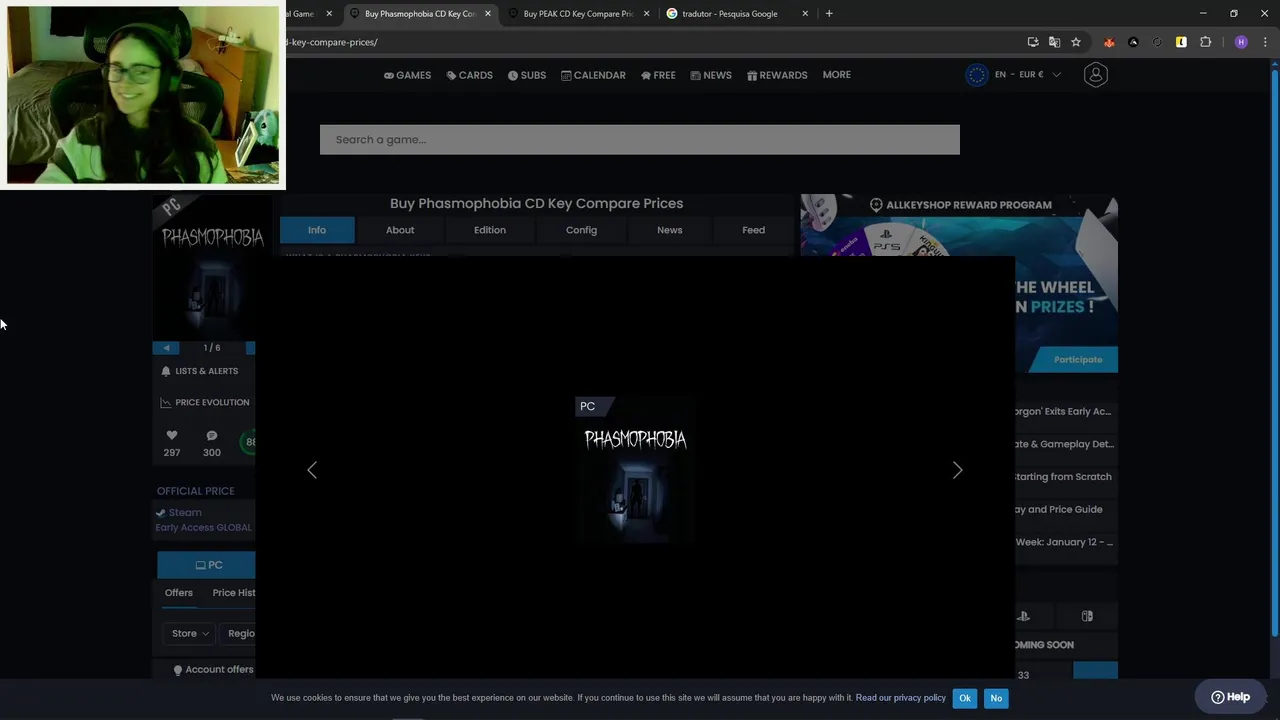Image resolution: width=1280 pixels, height=720 pixels.
Task: Switch to the Edition tab
Action: point(490,230)
